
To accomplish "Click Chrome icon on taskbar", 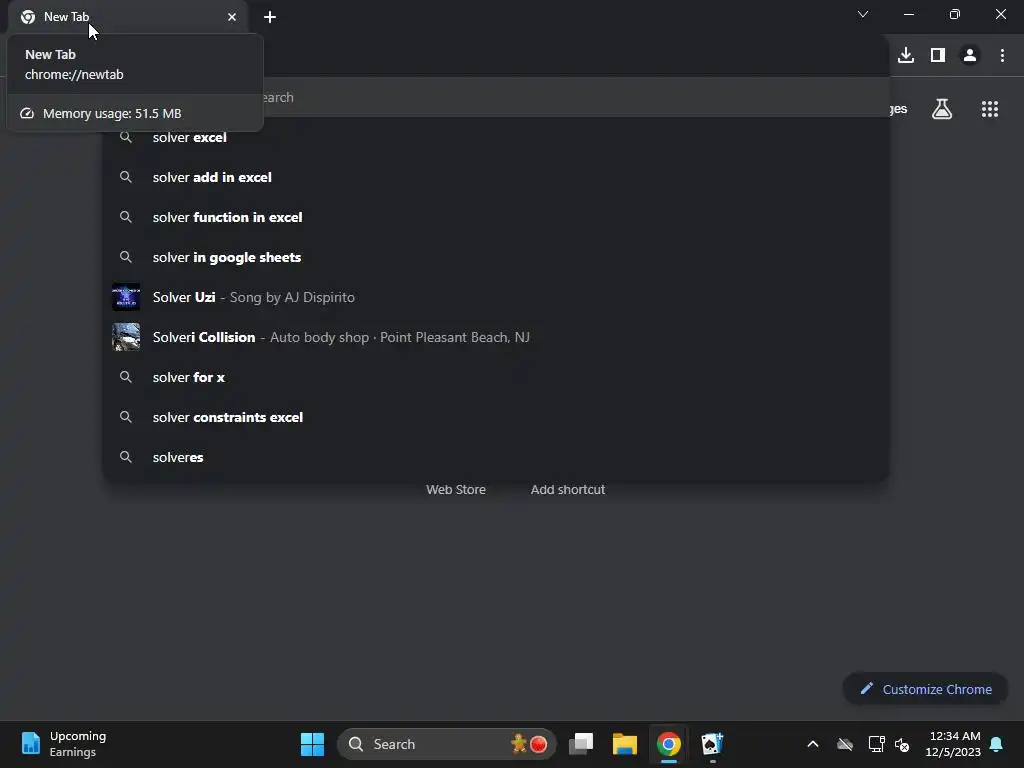I will (x=668, y=744).
